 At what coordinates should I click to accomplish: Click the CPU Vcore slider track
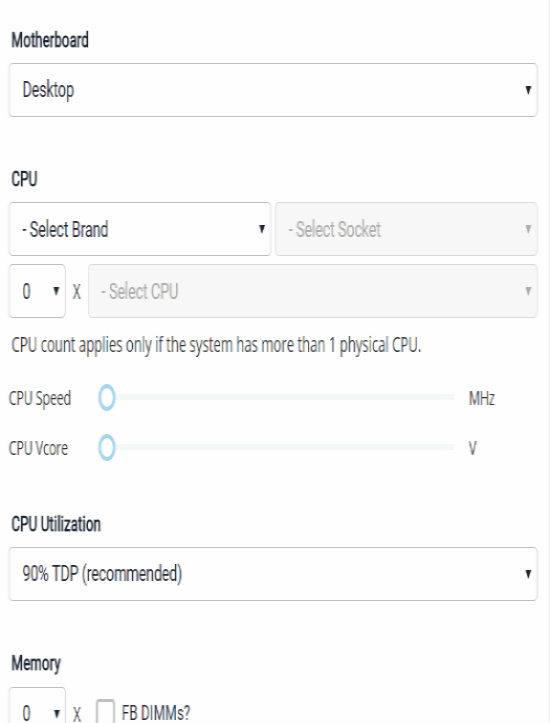(280, 447)
